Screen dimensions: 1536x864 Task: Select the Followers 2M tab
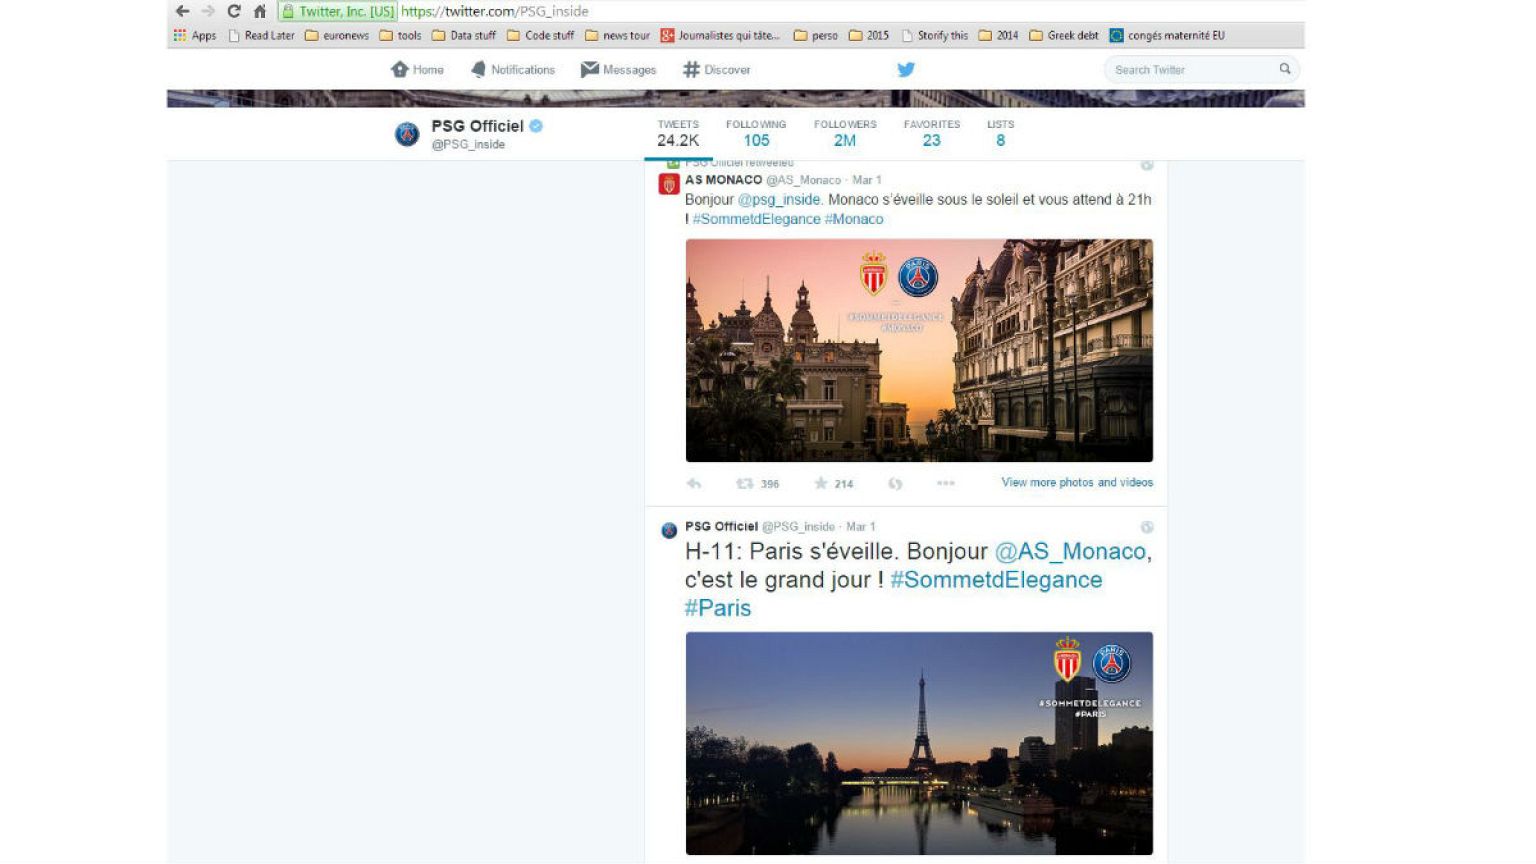pos(845,133)
